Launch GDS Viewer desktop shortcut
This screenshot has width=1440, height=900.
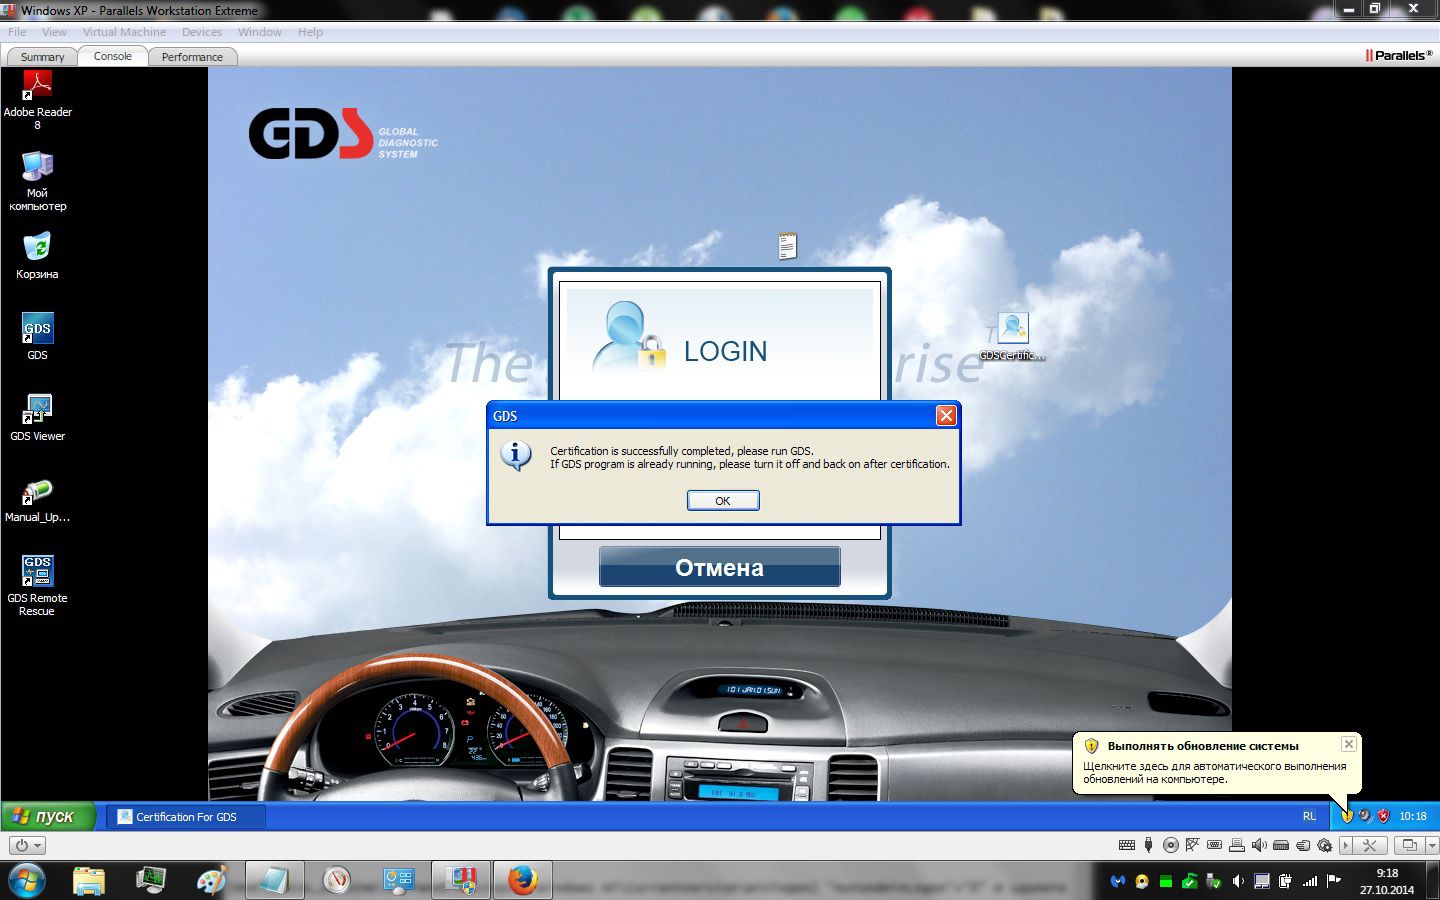37,417
